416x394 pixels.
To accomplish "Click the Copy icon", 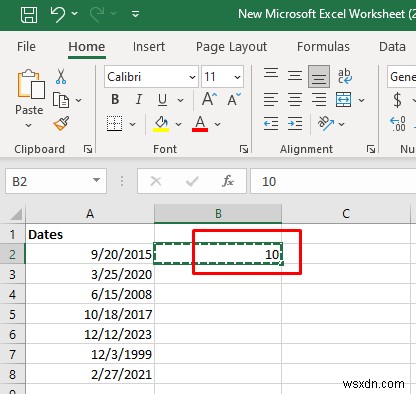I will (x=61, y=100).
